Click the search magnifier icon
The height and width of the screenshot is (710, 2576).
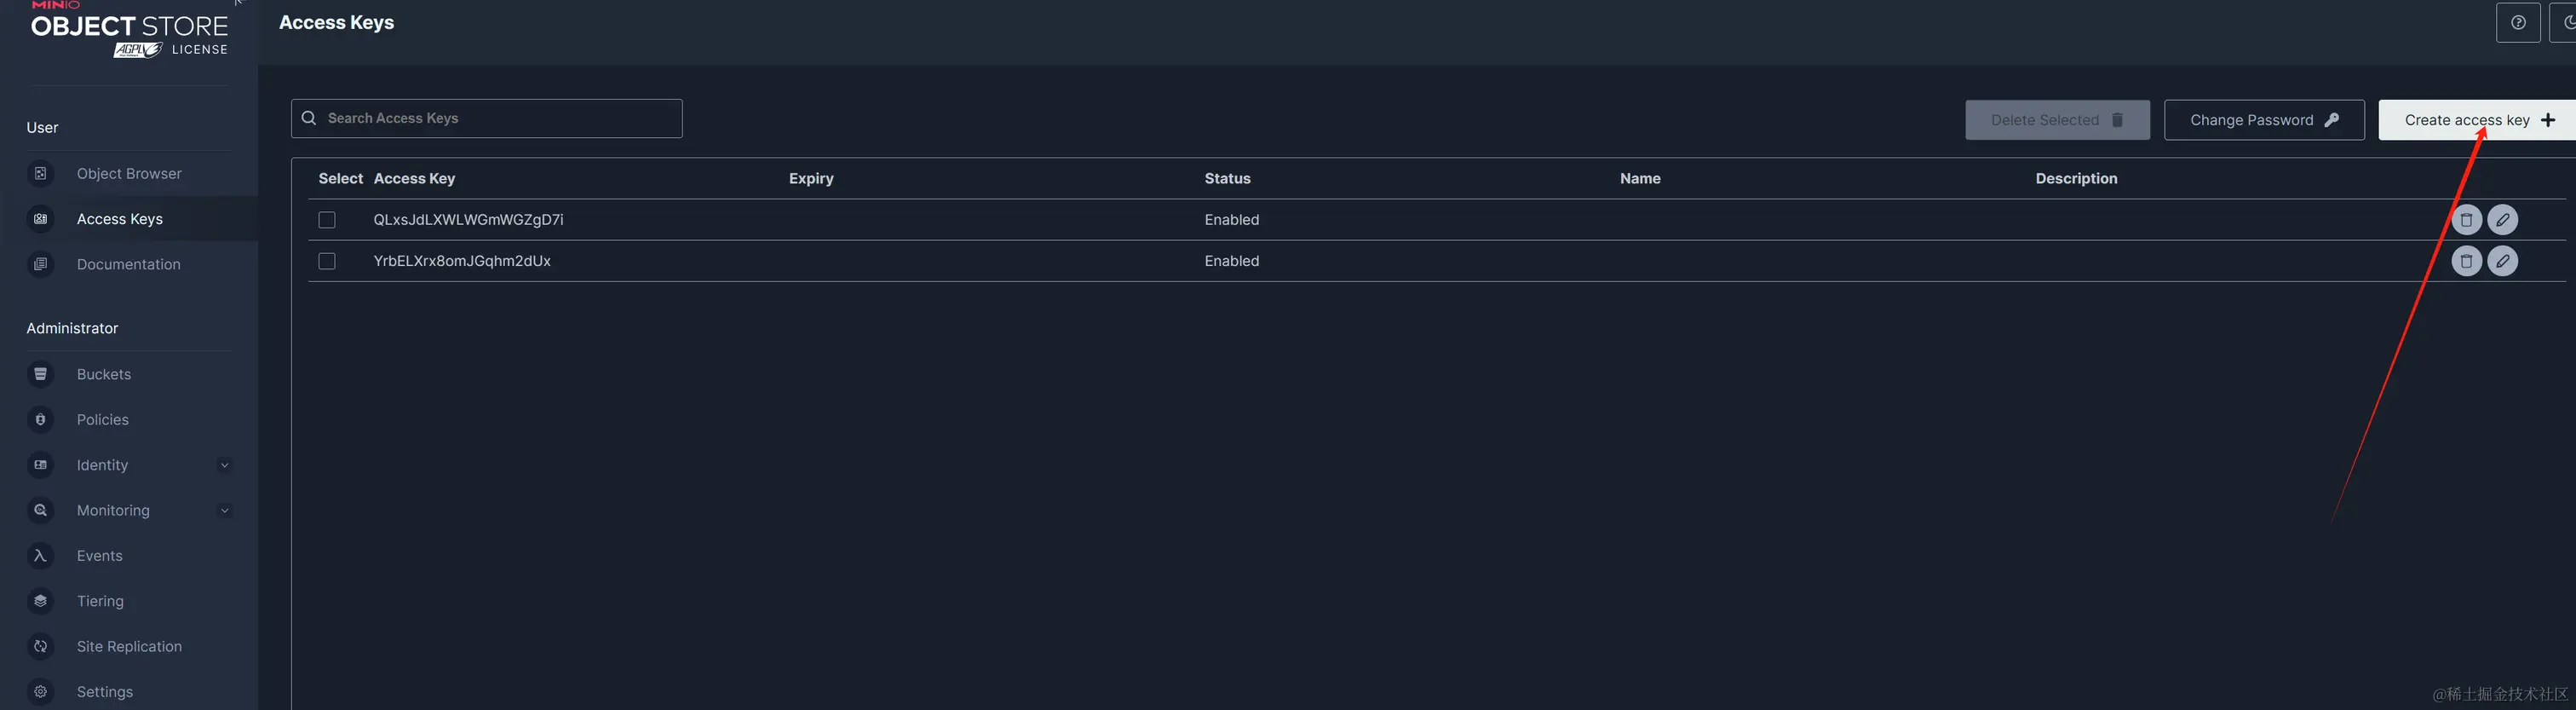click(309, 118)
